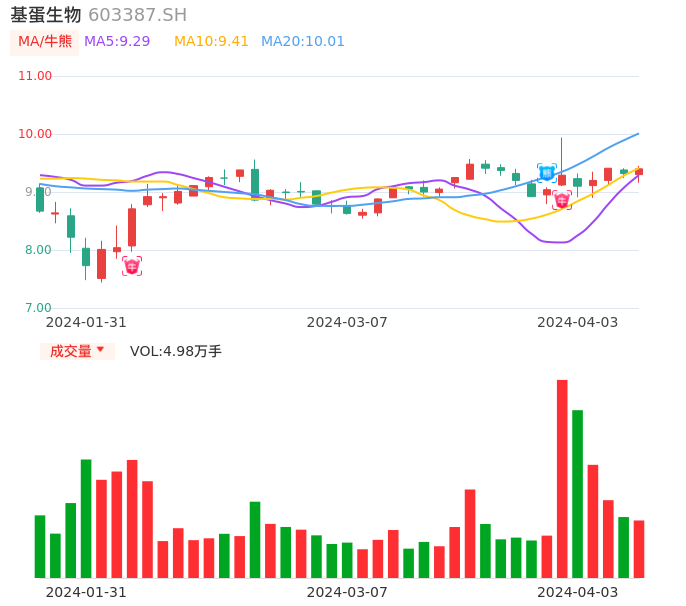Click the stock code 603387.SH
This screenshot has width=686, height=606.
click(x=137, y=15)
